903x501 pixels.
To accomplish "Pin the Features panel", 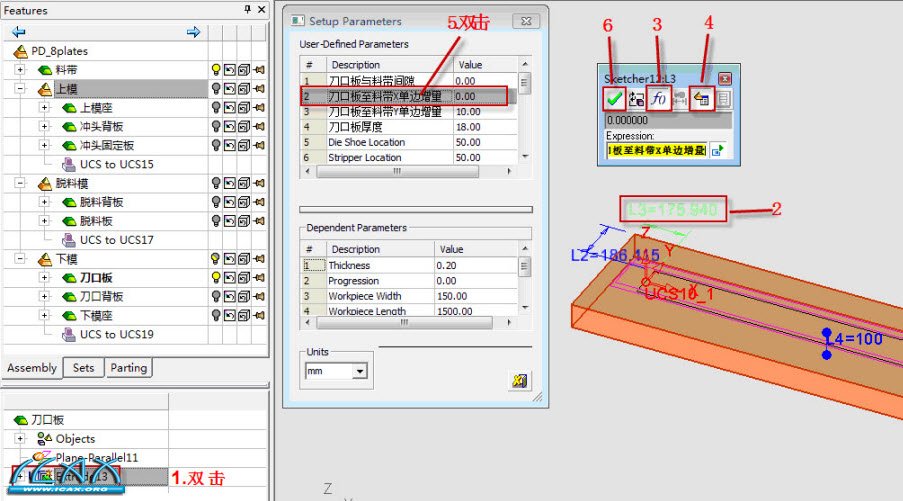I will (248, 9).
